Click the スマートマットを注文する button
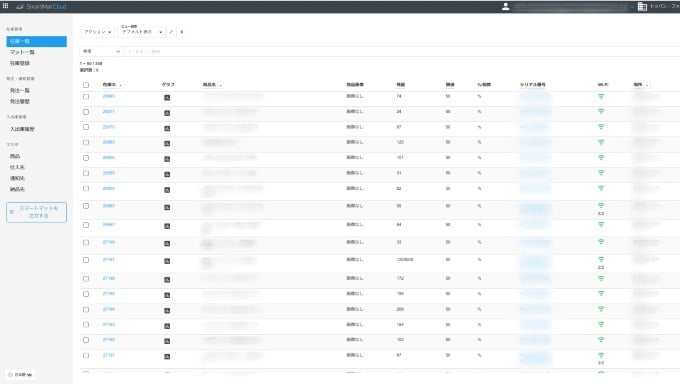 (36, 212)
